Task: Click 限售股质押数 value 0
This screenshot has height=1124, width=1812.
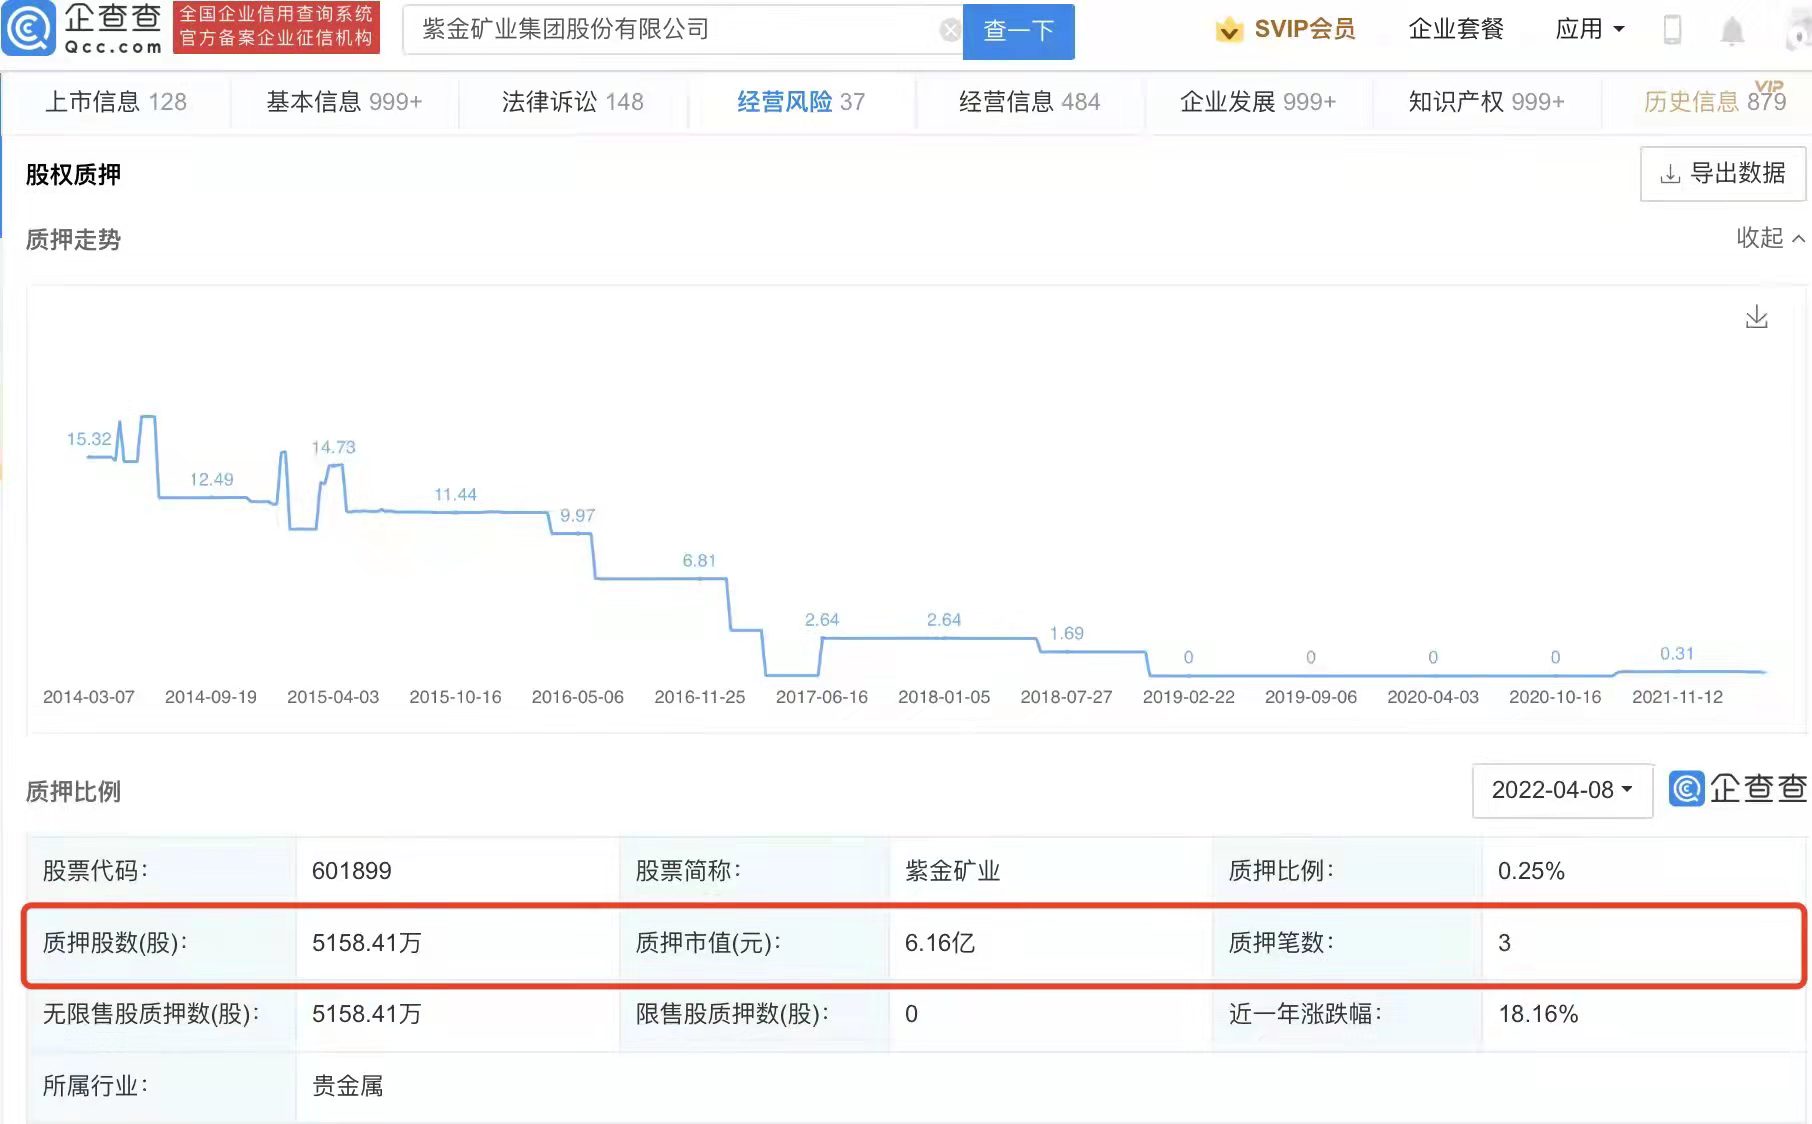Action: click(x=911, y=1014)
